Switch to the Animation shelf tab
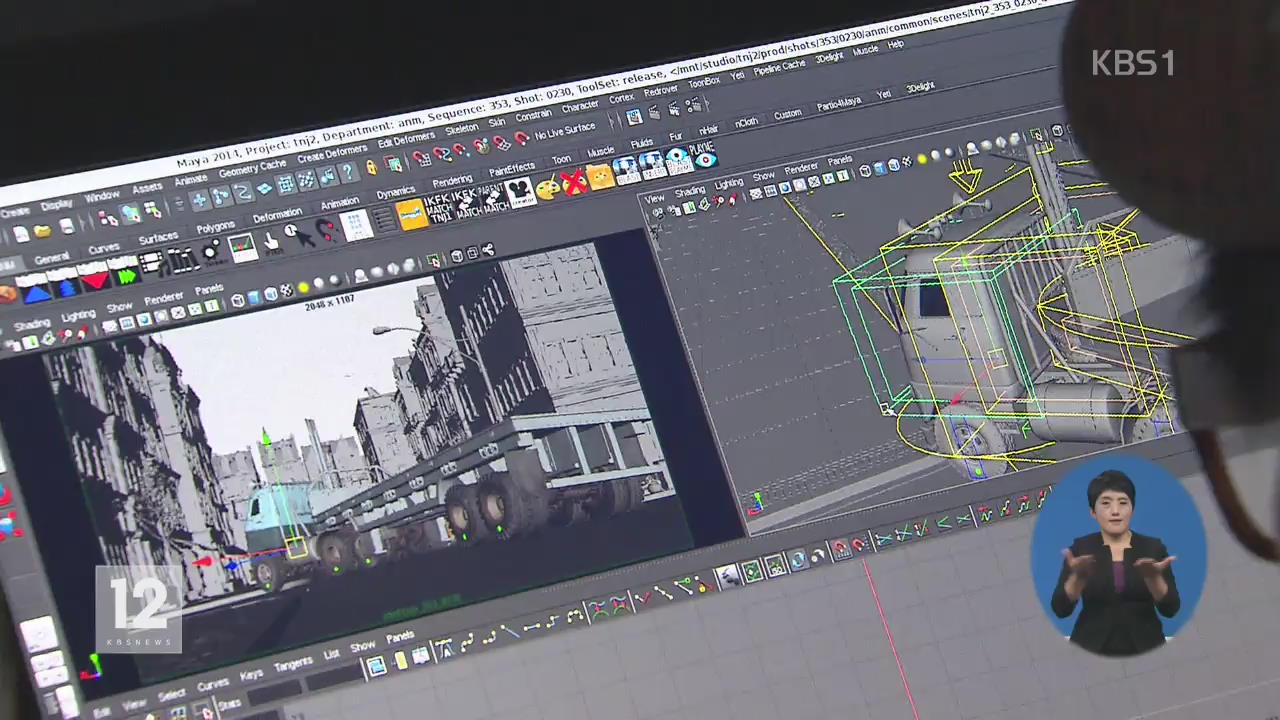This screenshot has width=1280, height=720. click(339, 204)
